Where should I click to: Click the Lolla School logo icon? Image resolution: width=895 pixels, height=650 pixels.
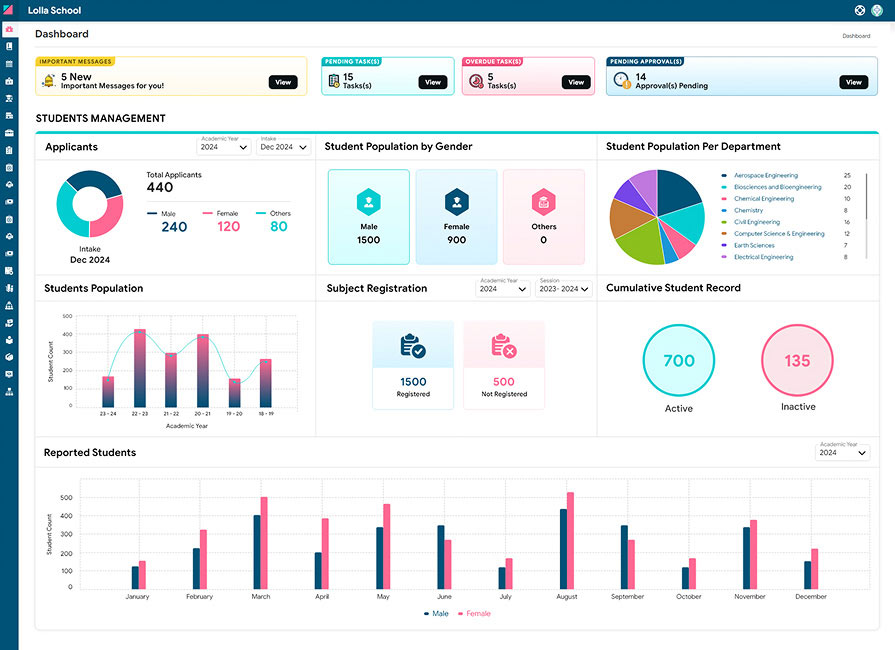tap(9, 10)
